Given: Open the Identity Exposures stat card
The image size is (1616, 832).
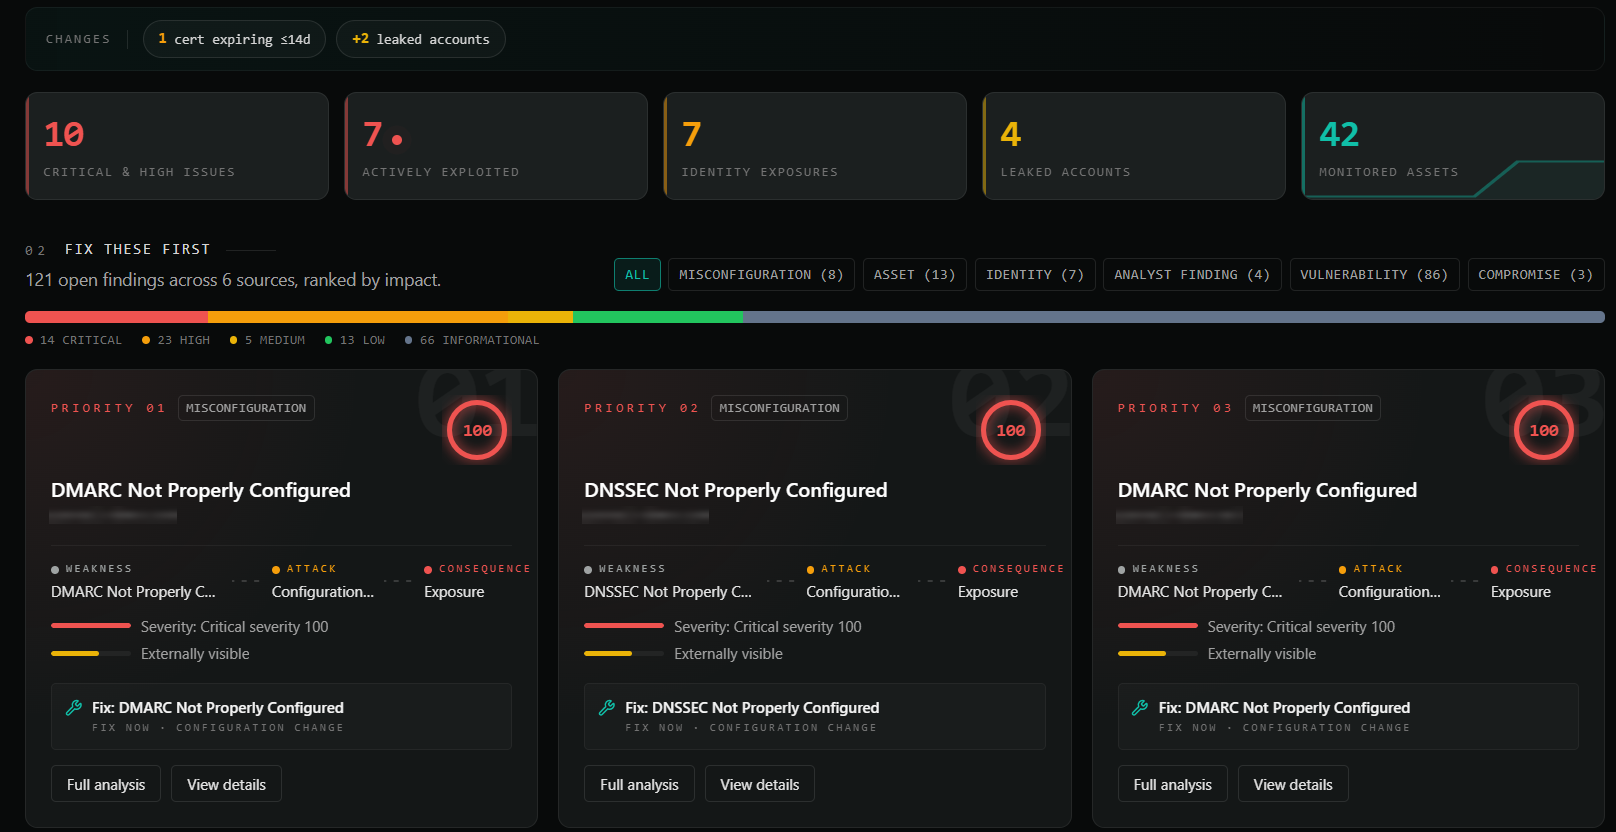Looking at the screenshot, I should [x=815, y=146].
